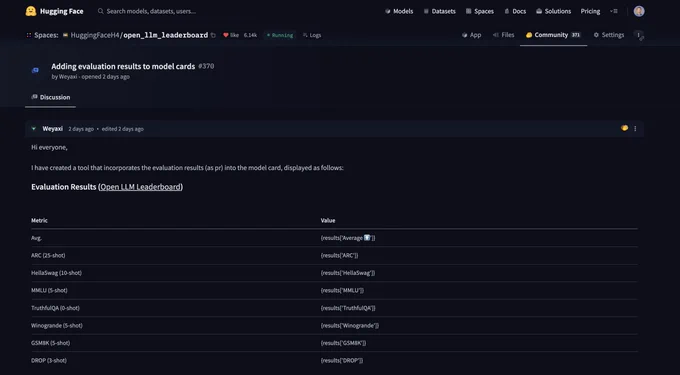680x375 pixels.
Task: View the 6.14k likes count
Action: click(x=250, y=35)
